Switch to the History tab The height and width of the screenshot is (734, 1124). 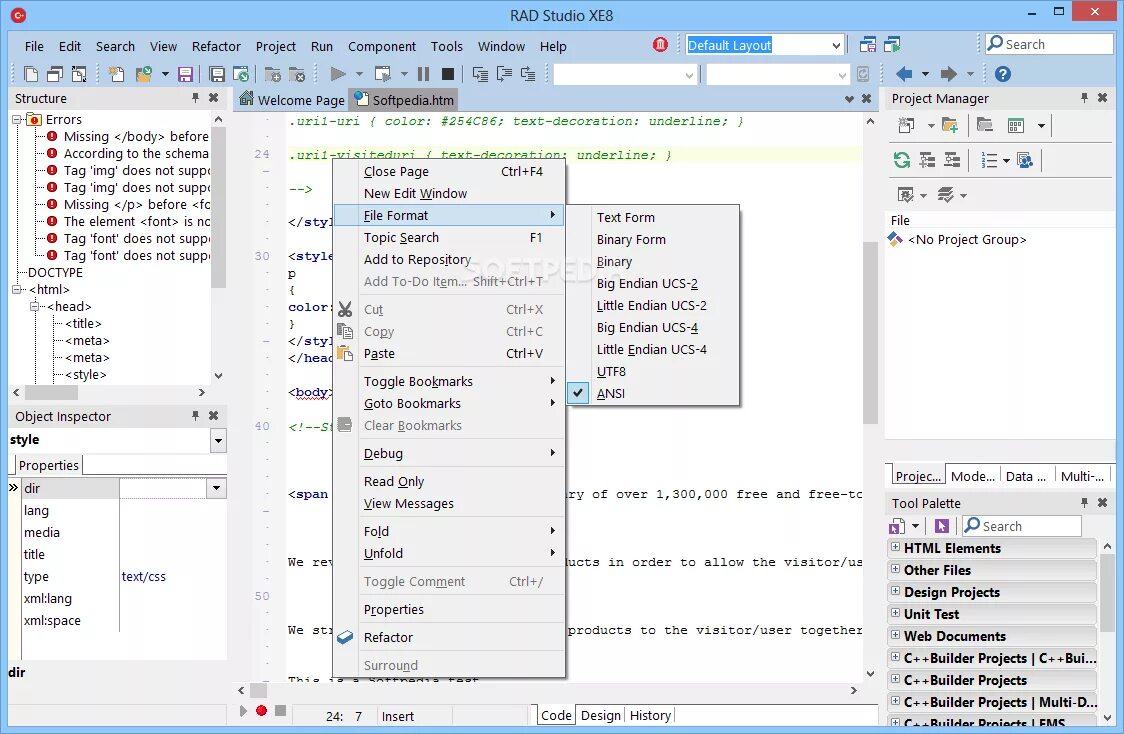(x=650, y=715)
